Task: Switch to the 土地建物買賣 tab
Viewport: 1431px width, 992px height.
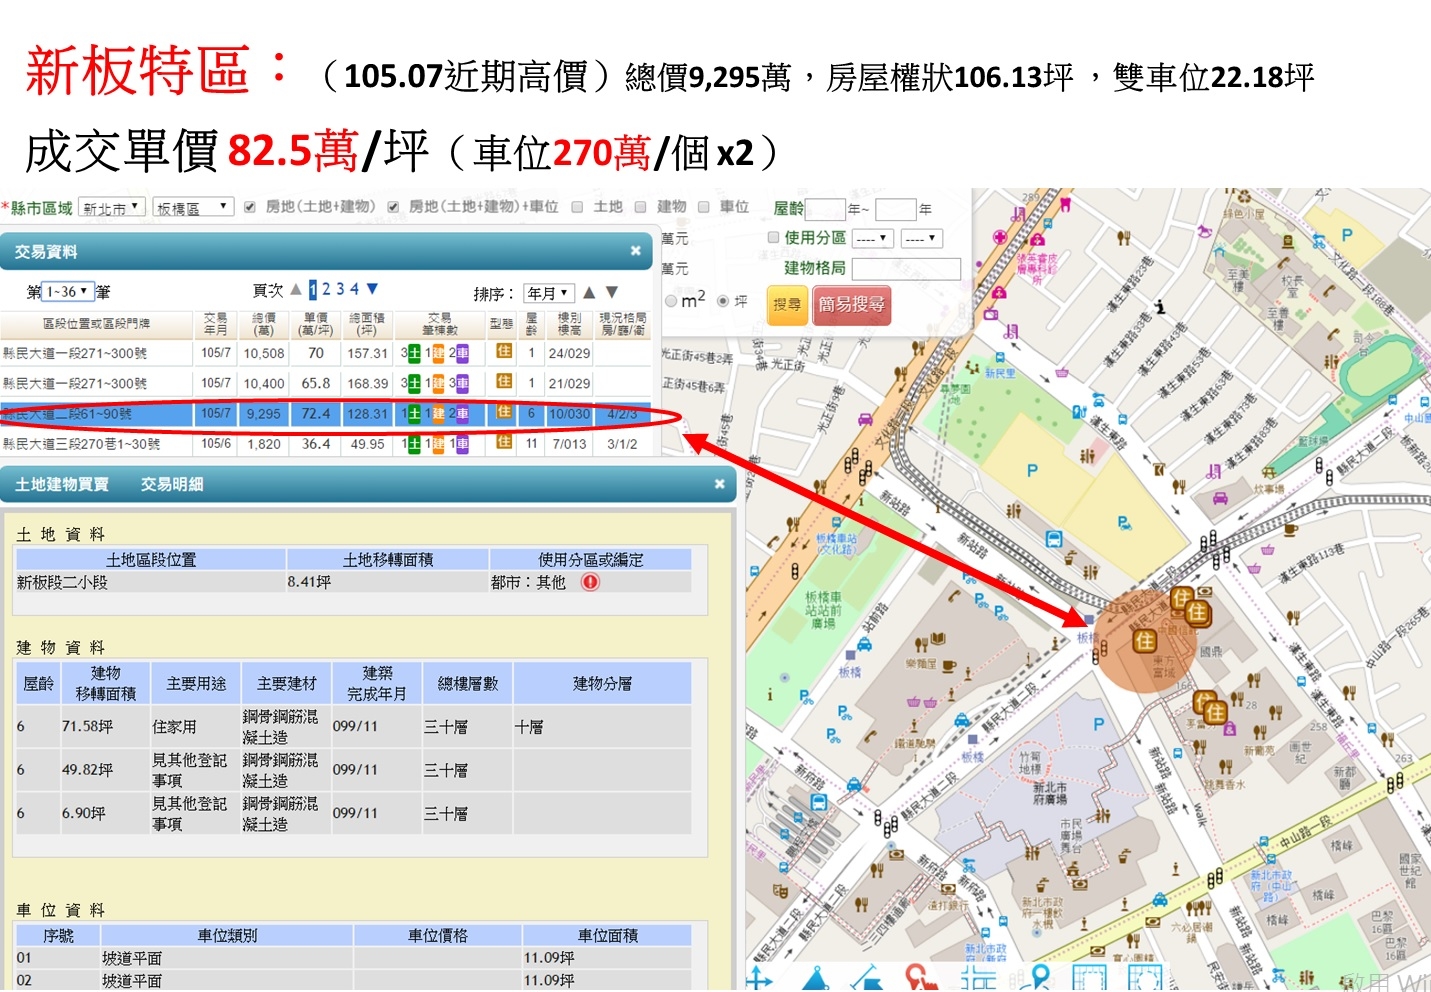Action: [62, 484]
